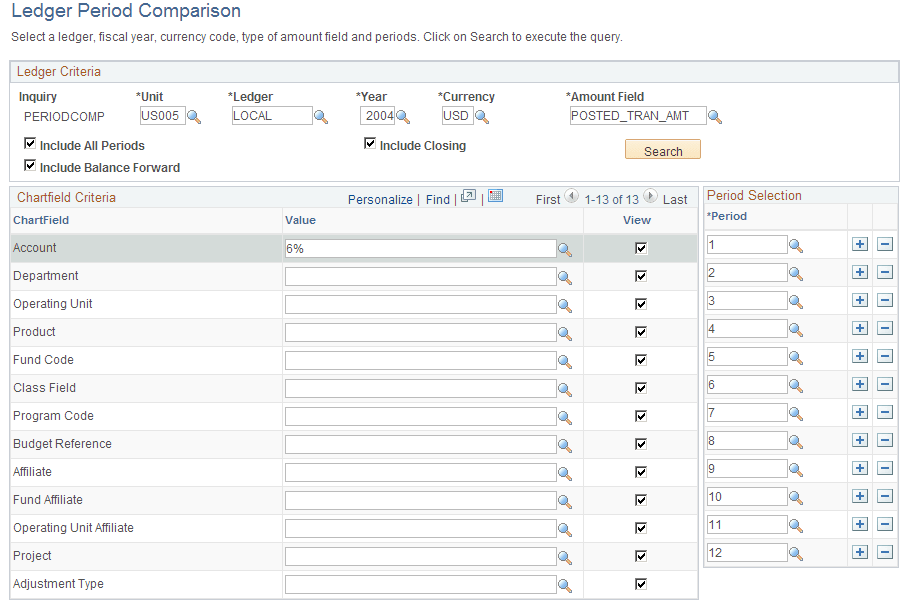The width and height of the screenshot is (901, 603).
Task: Disable Include Balance Forward
Action: coord(30,167)
